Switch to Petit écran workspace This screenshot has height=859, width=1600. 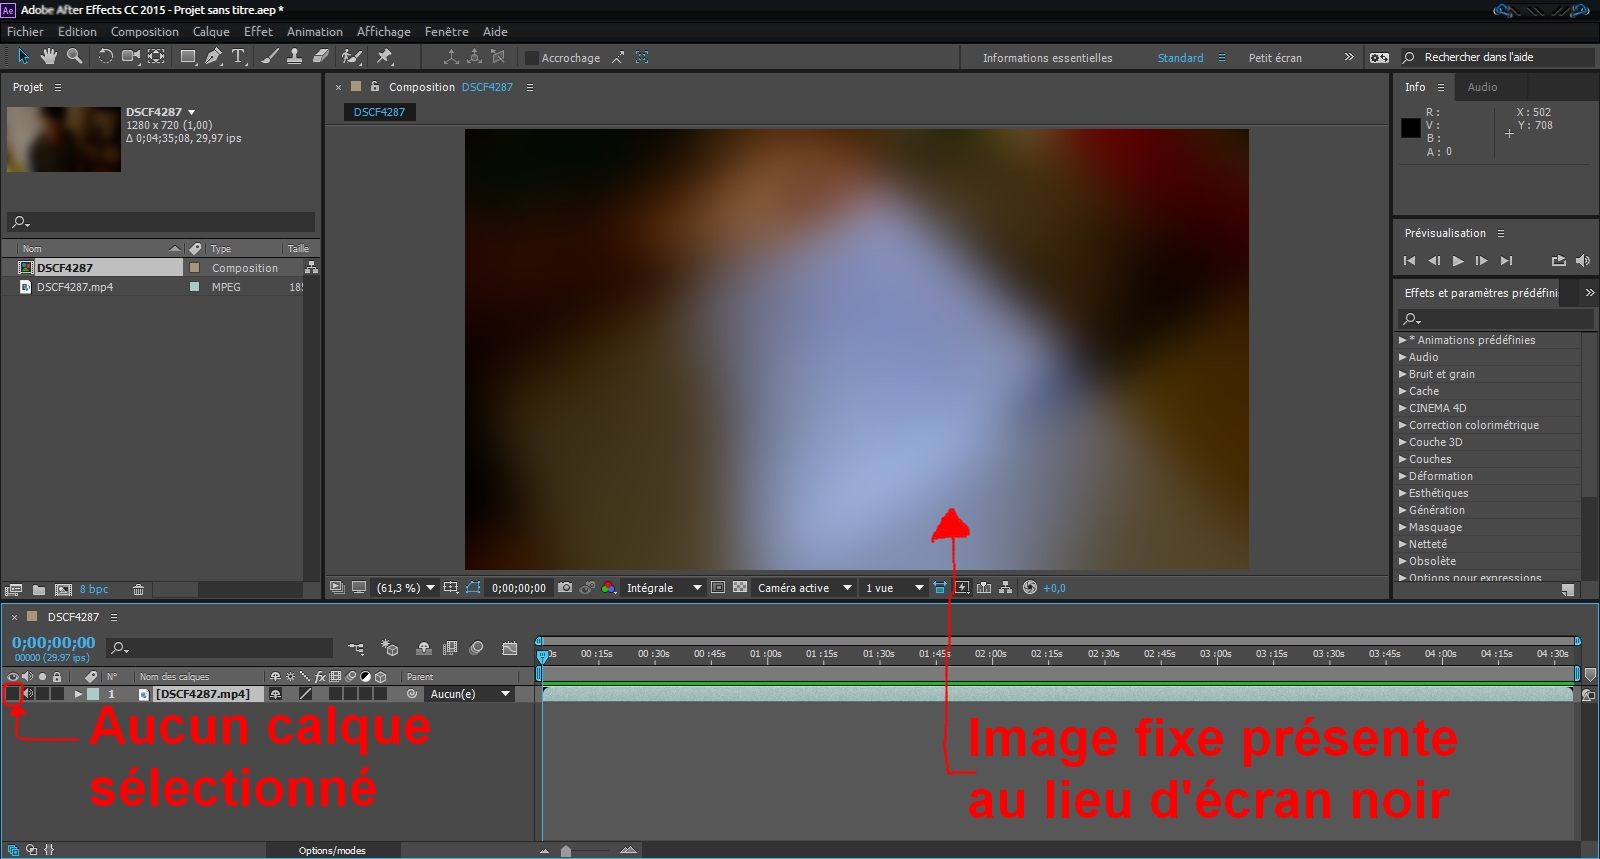[1275, 58]
